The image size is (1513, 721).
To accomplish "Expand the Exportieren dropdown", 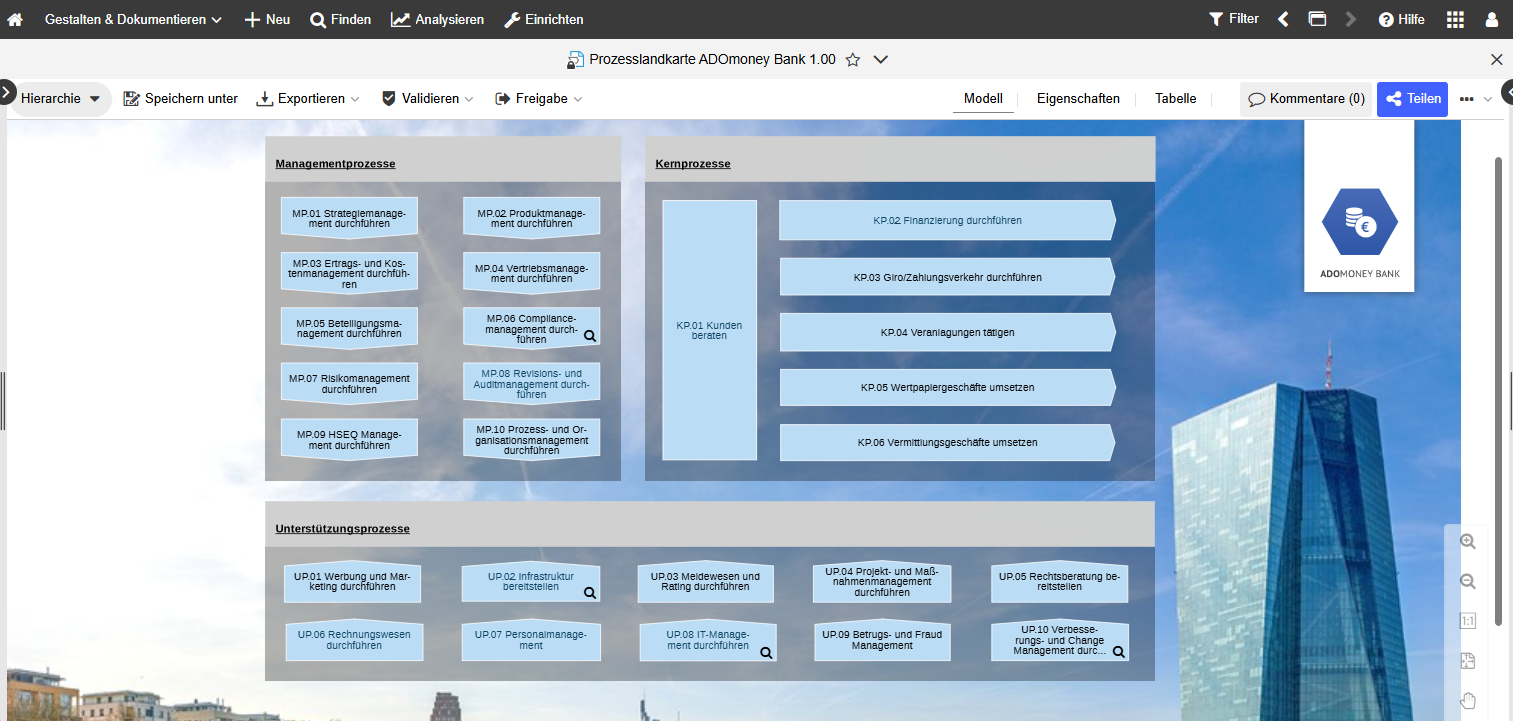I will click(x=308, y=99).
